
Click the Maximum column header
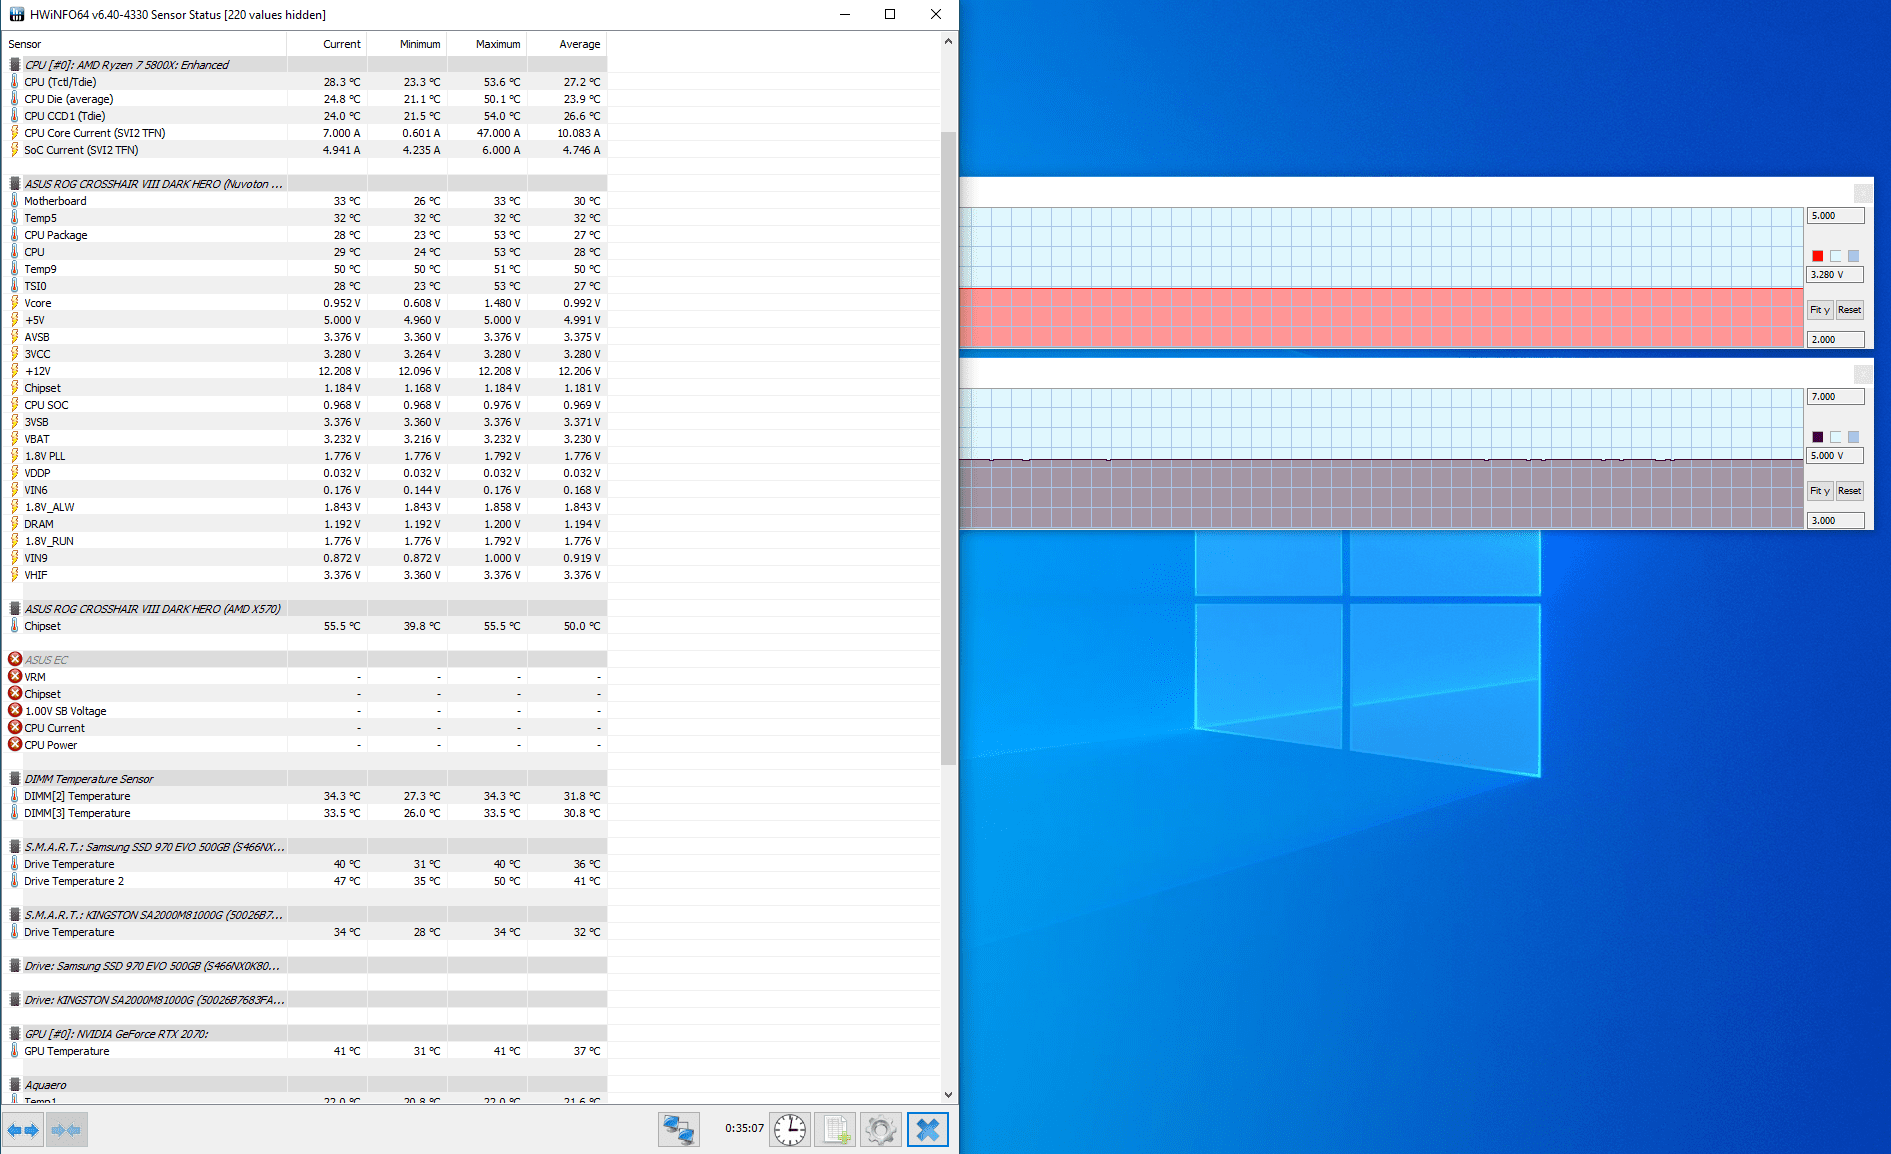(487, 44)
